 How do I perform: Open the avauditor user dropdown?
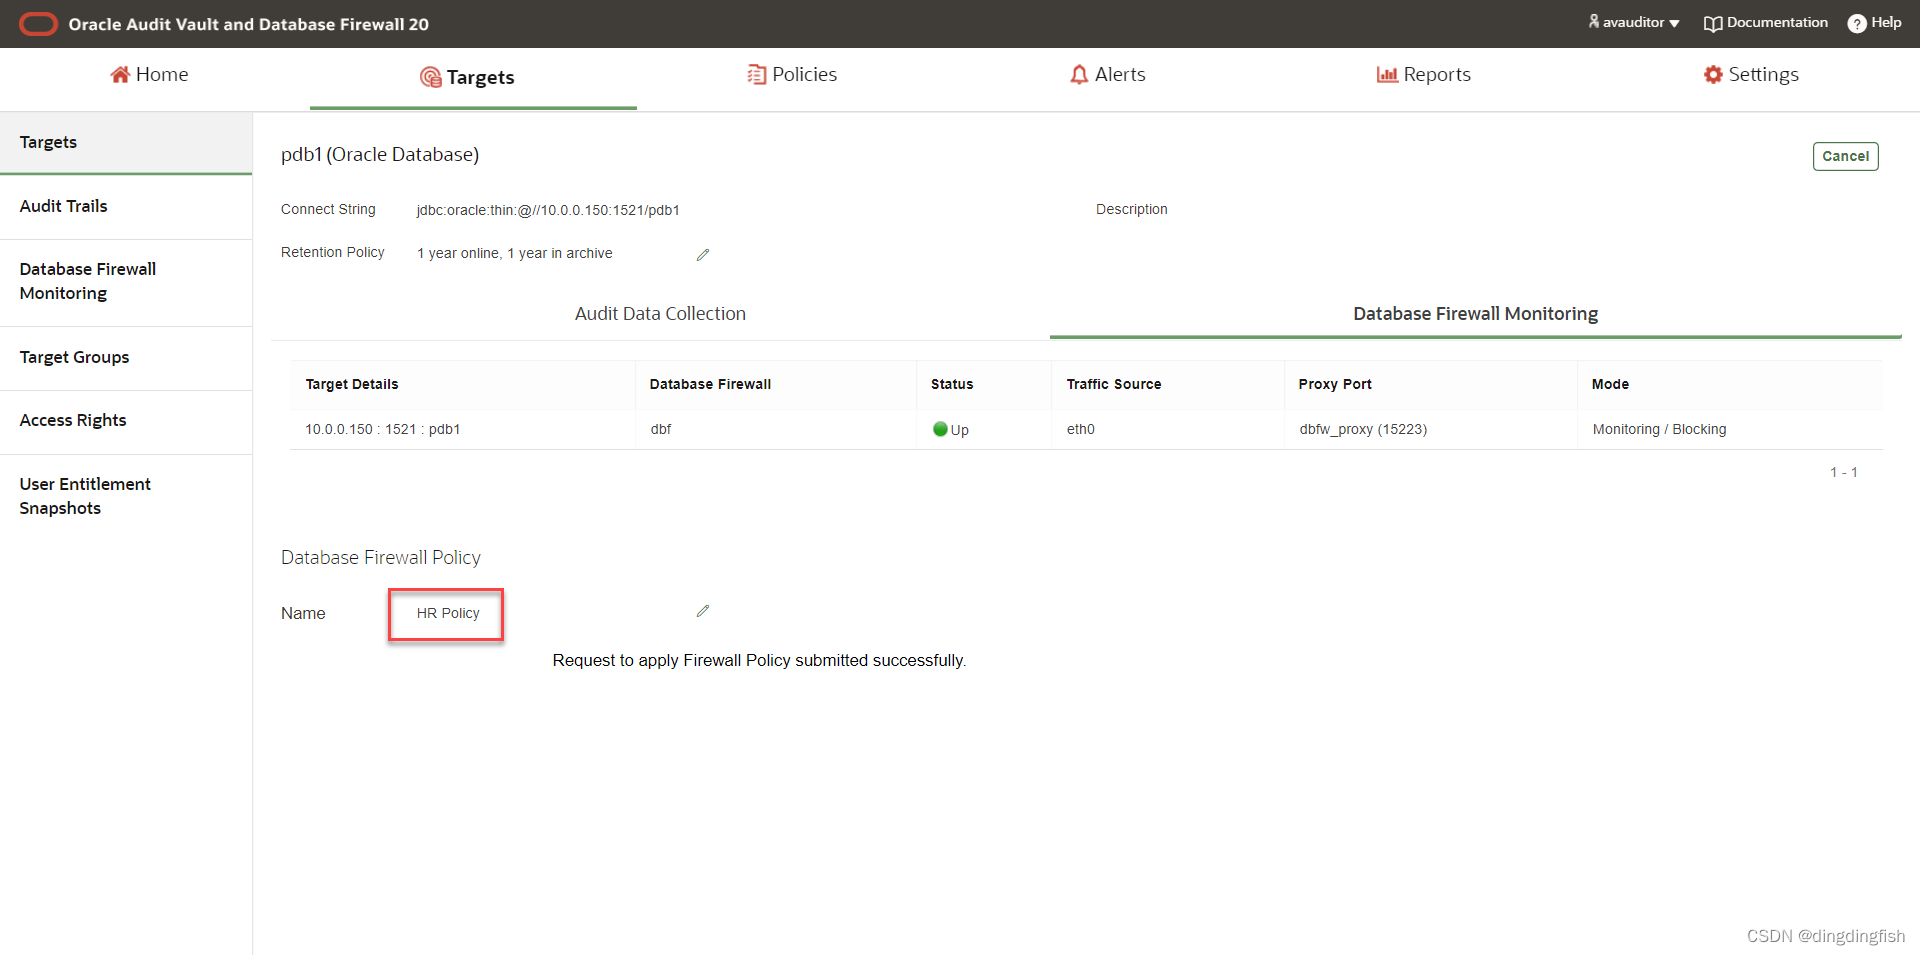(1634, 22)
